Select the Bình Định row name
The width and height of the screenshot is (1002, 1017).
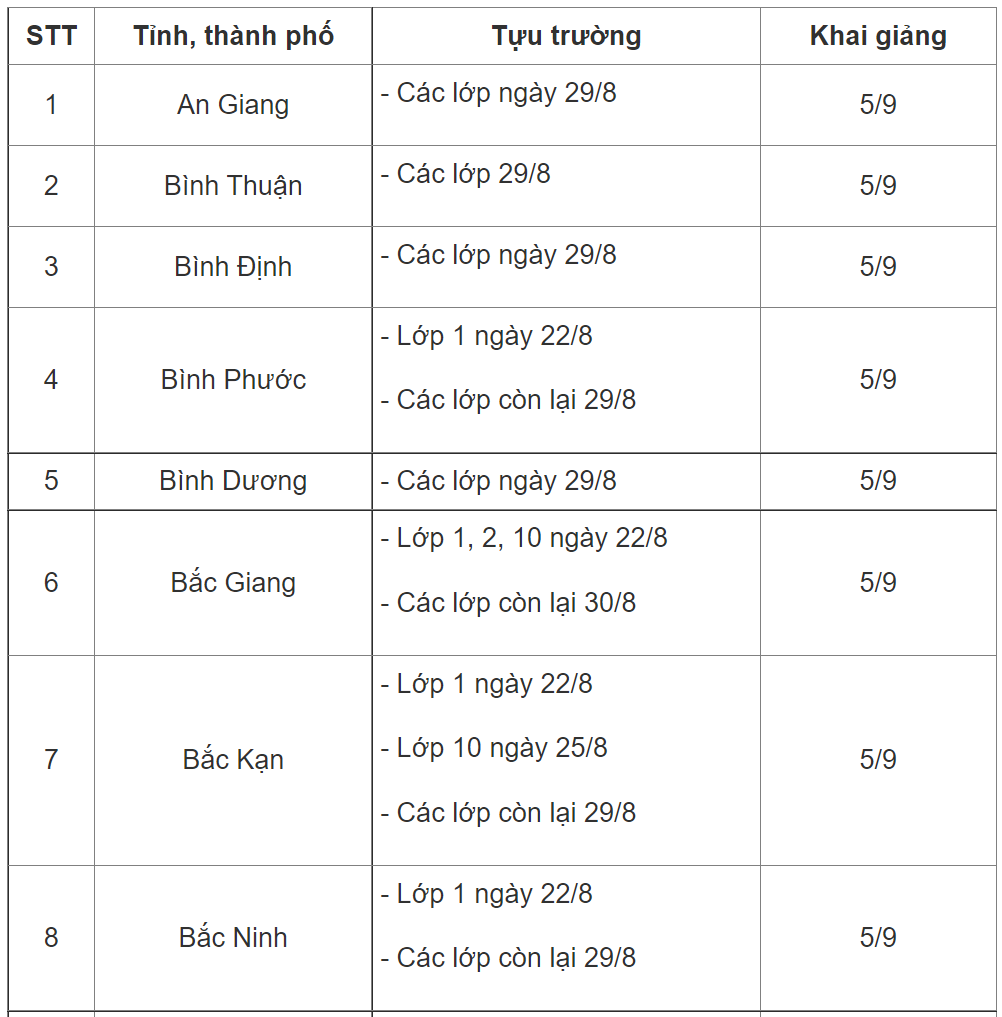pyautogui.click(x=233, y=267)
